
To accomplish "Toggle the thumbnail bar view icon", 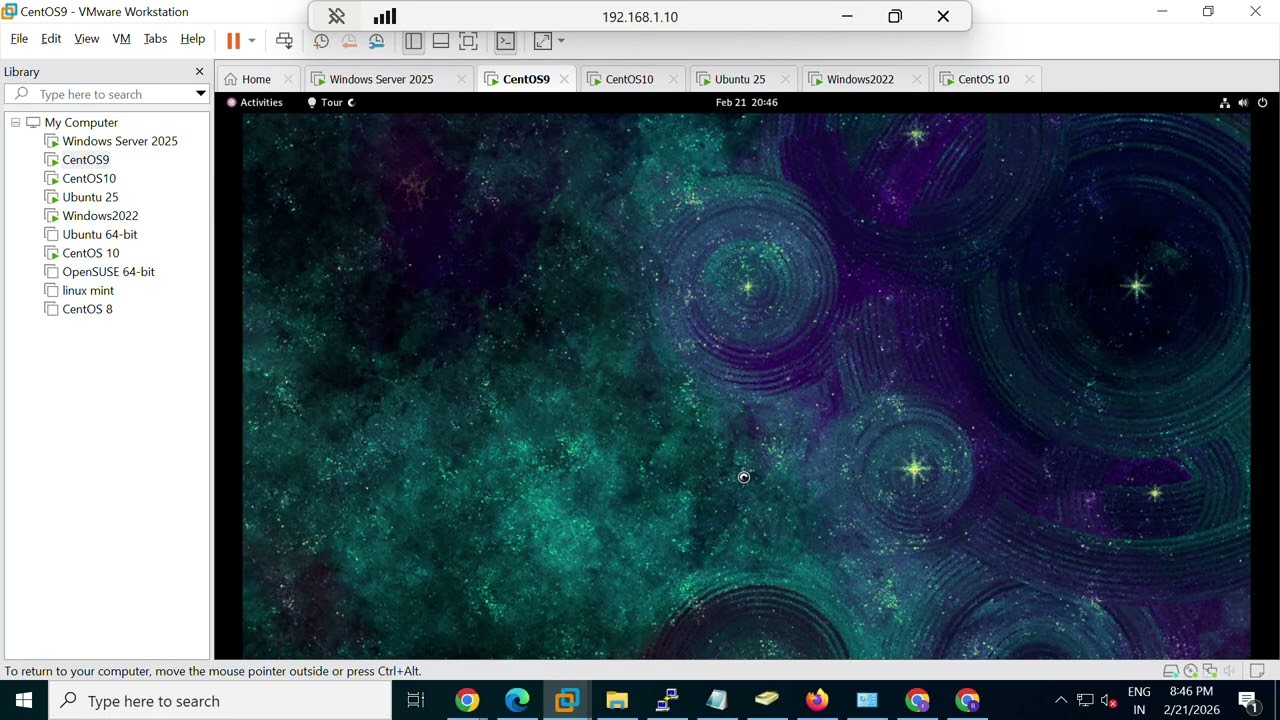I will (441, 41).
